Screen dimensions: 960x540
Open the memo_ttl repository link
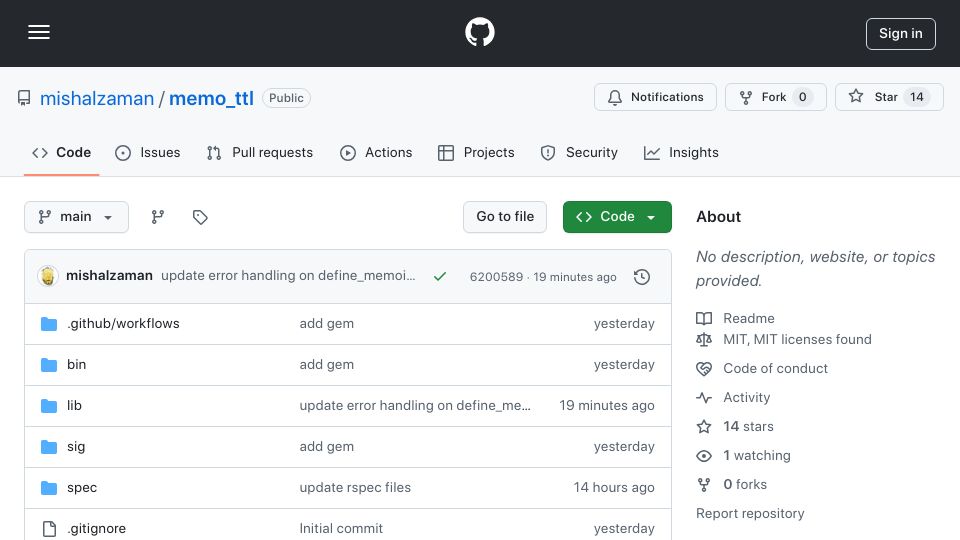[211, 98]
